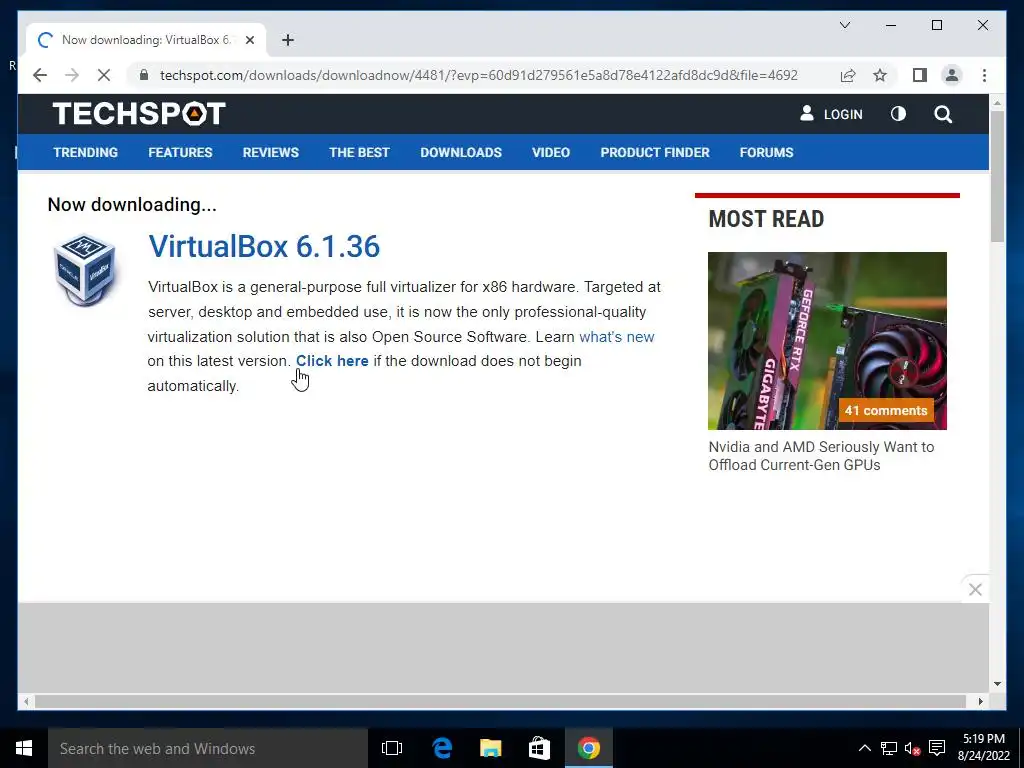The image size is (1024, 768).
Task: Open the FEATURES menu
Action: point(180,152)
